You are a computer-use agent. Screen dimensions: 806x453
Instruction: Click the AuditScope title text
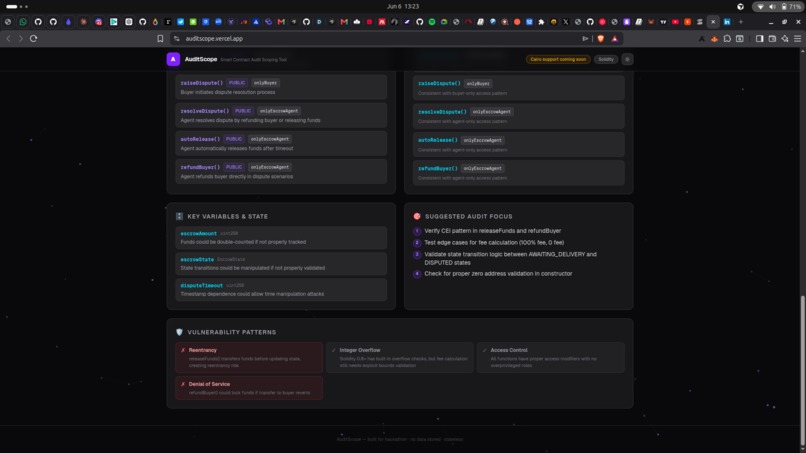coord(201,59)
